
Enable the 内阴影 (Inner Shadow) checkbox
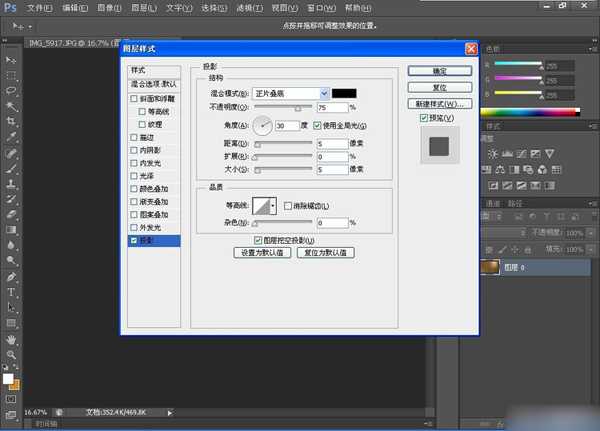(x=135, y=162)
